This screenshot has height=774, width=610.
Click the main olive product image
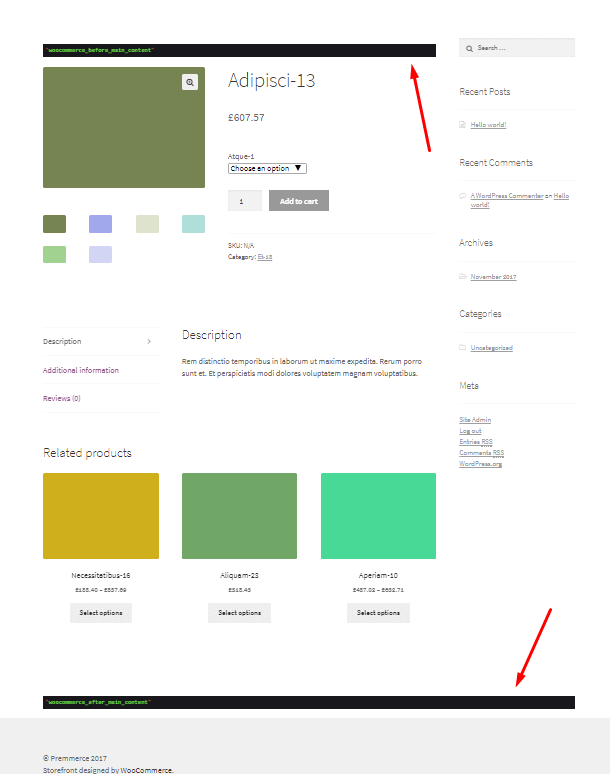pos(124,127)
